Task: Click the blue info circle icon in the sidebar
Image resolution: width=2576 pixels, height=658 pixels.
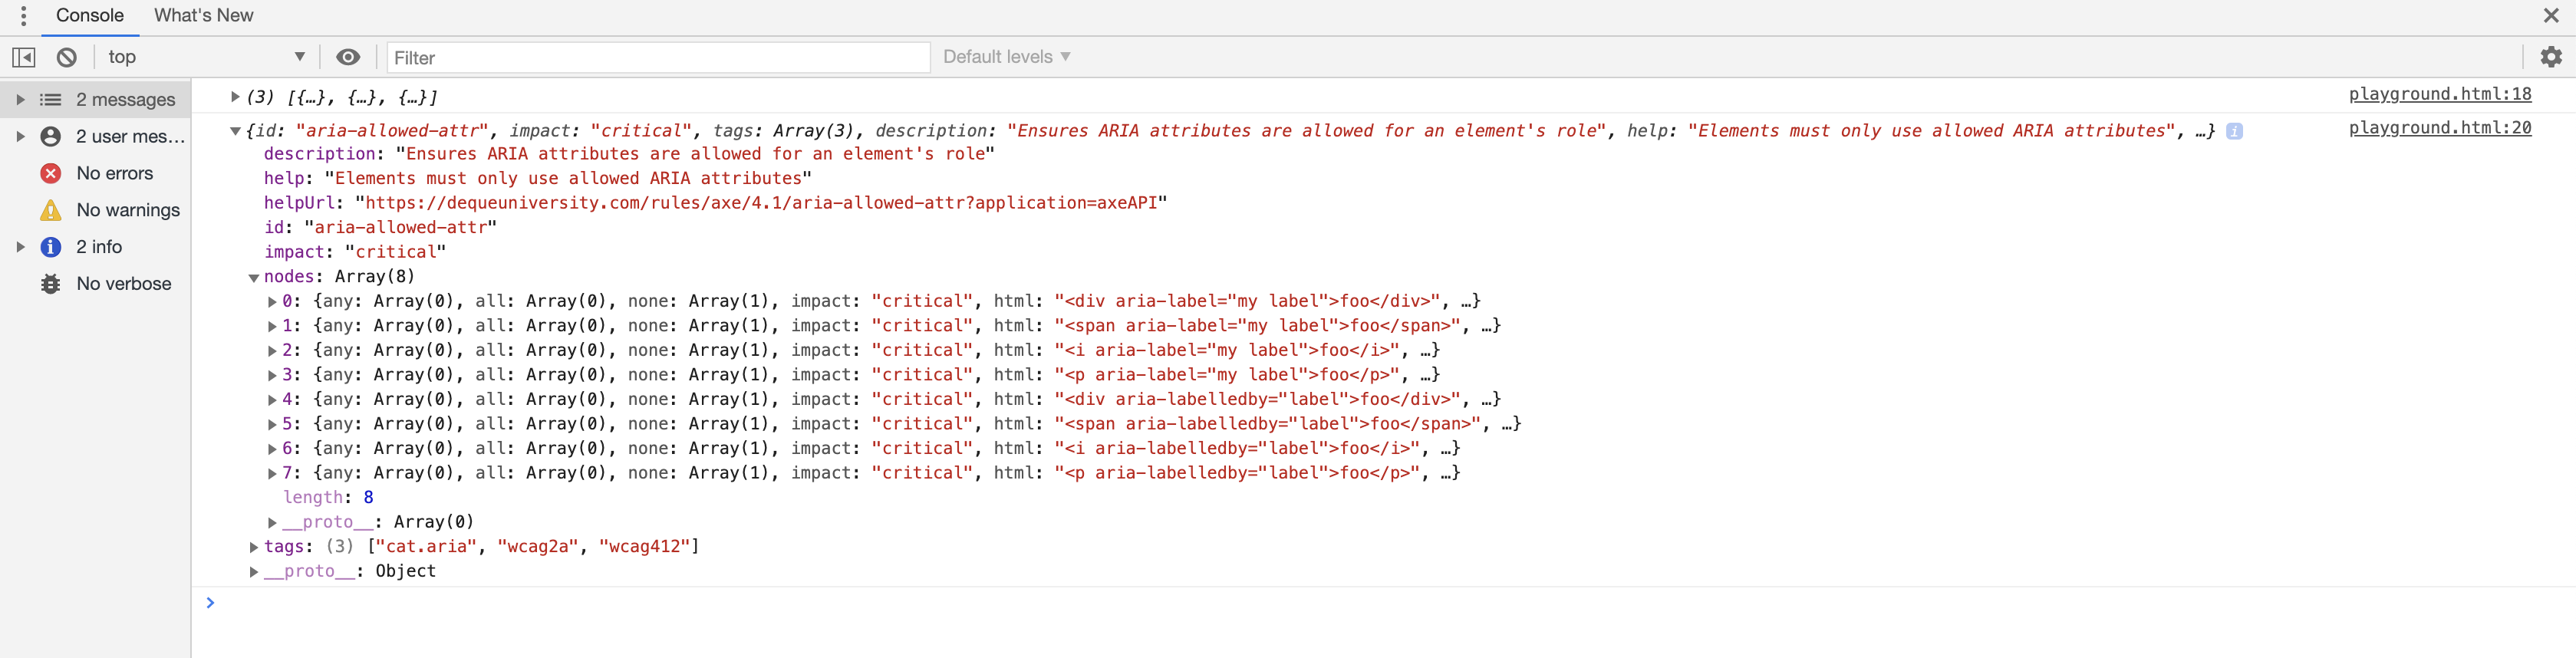Action: click(x=51, y=247)
